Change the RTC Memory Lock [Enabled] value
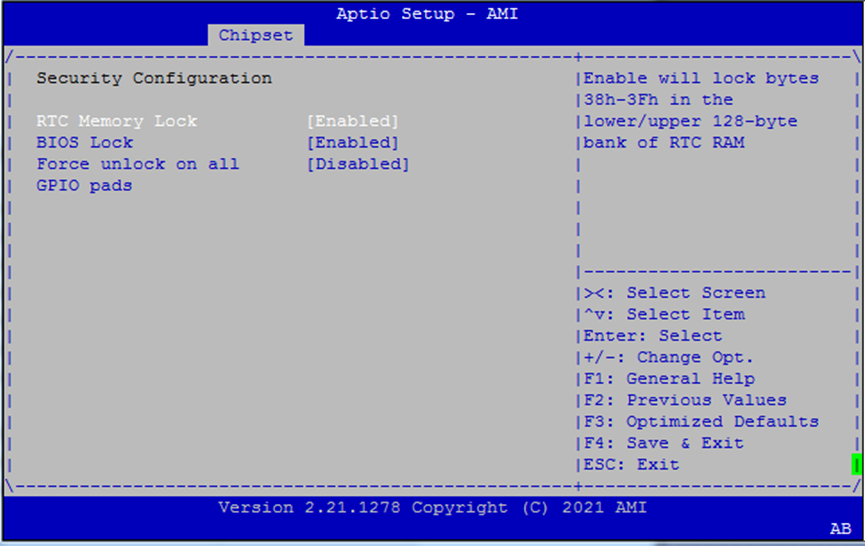865x546 pixels. click(x=353, y=121)
